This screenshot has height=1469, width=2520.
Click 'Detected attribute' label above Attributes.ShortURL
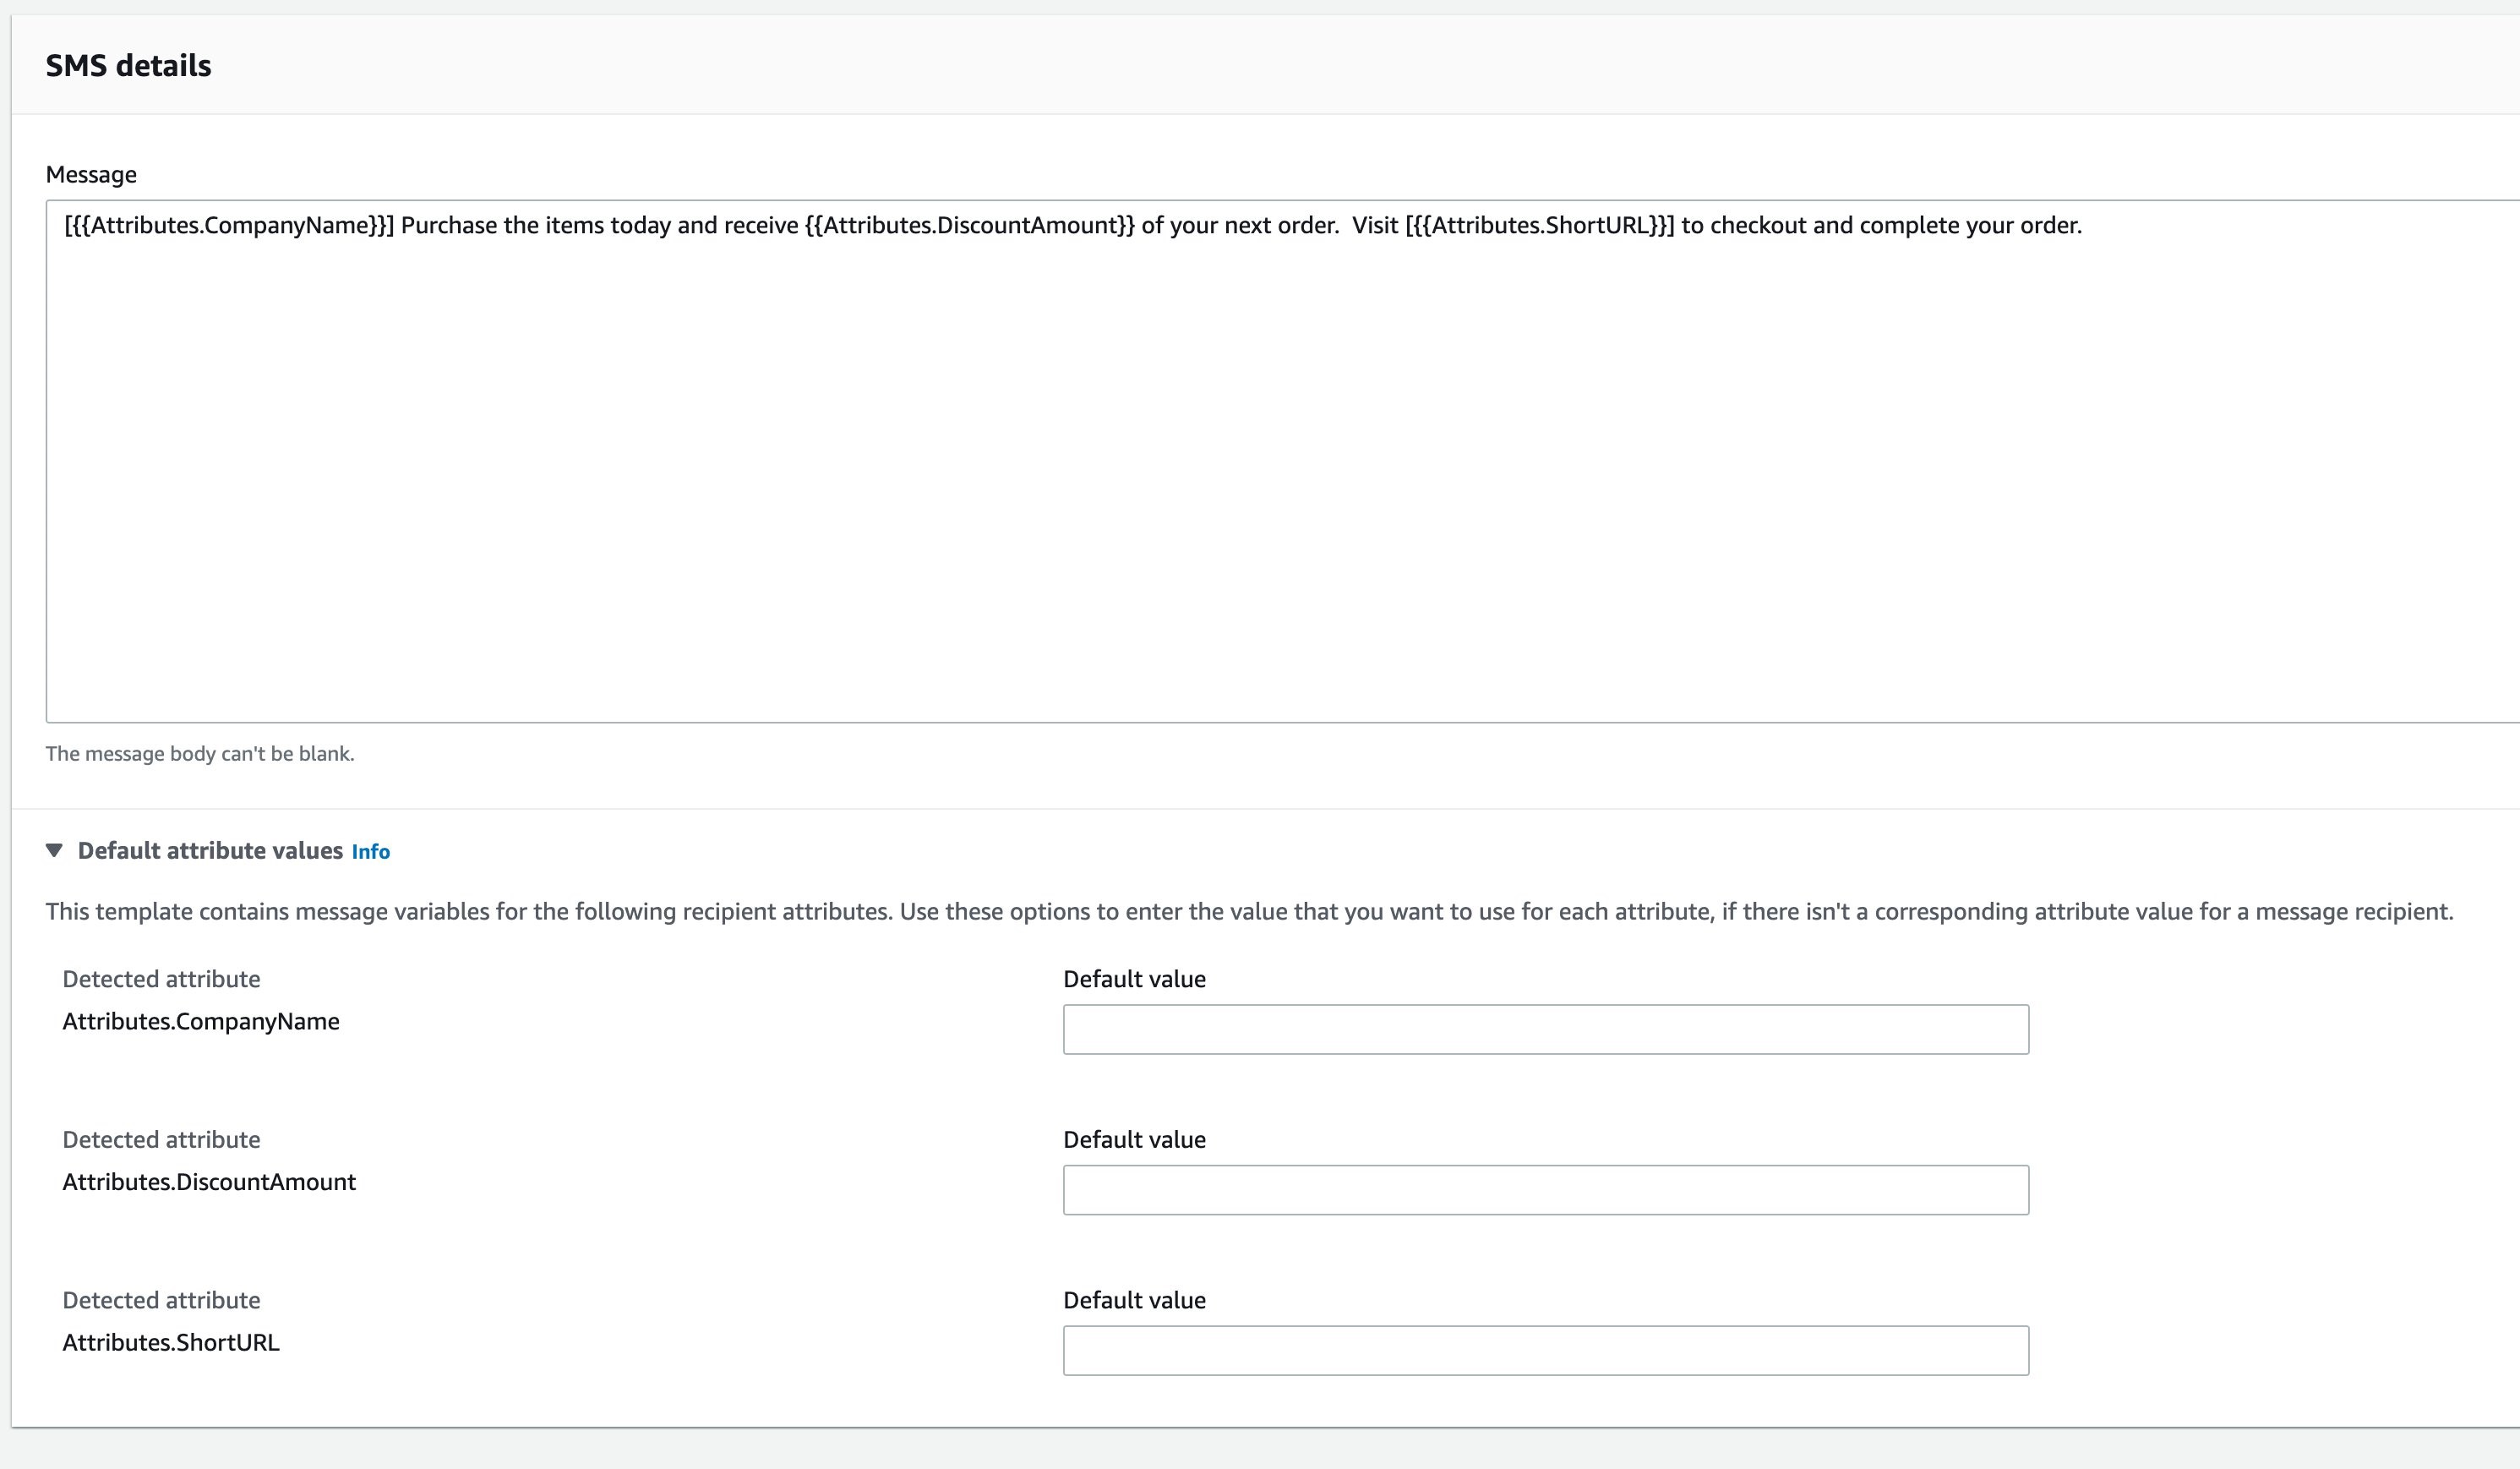coord(161,1300)
